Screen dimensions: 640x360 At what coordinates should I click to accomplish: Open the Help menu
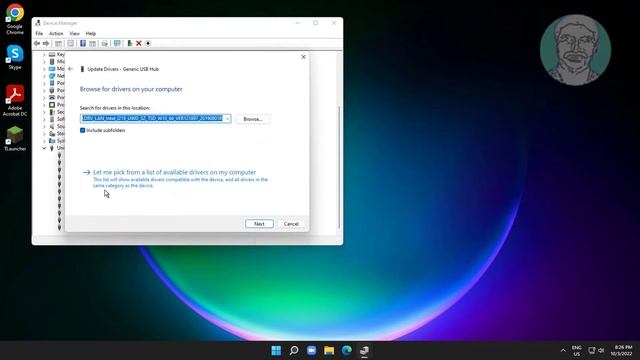pyautogui.click(x=91, y=33)
